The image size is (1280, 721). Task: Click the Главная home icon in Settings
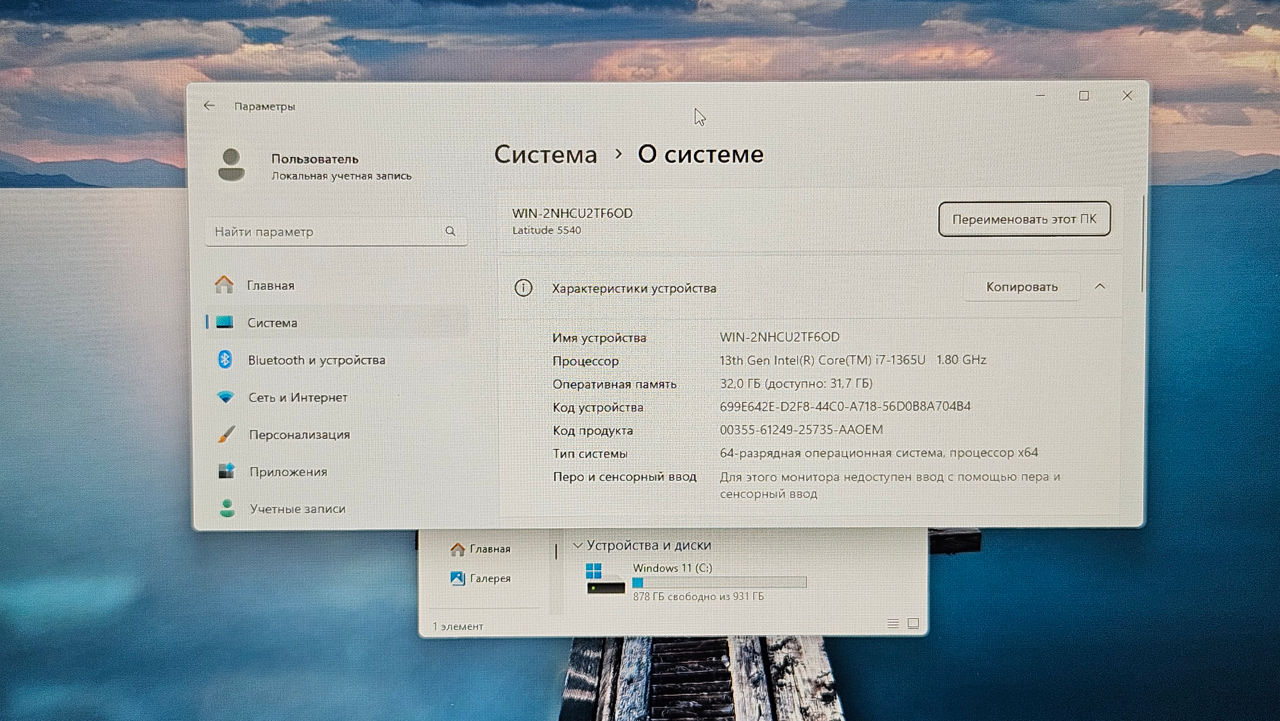[224, 285]
